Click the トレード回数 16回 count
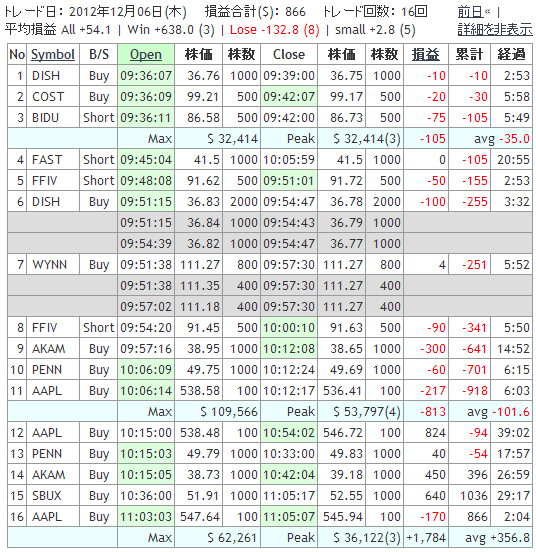 pyautogui.click(x=375, y=12)
